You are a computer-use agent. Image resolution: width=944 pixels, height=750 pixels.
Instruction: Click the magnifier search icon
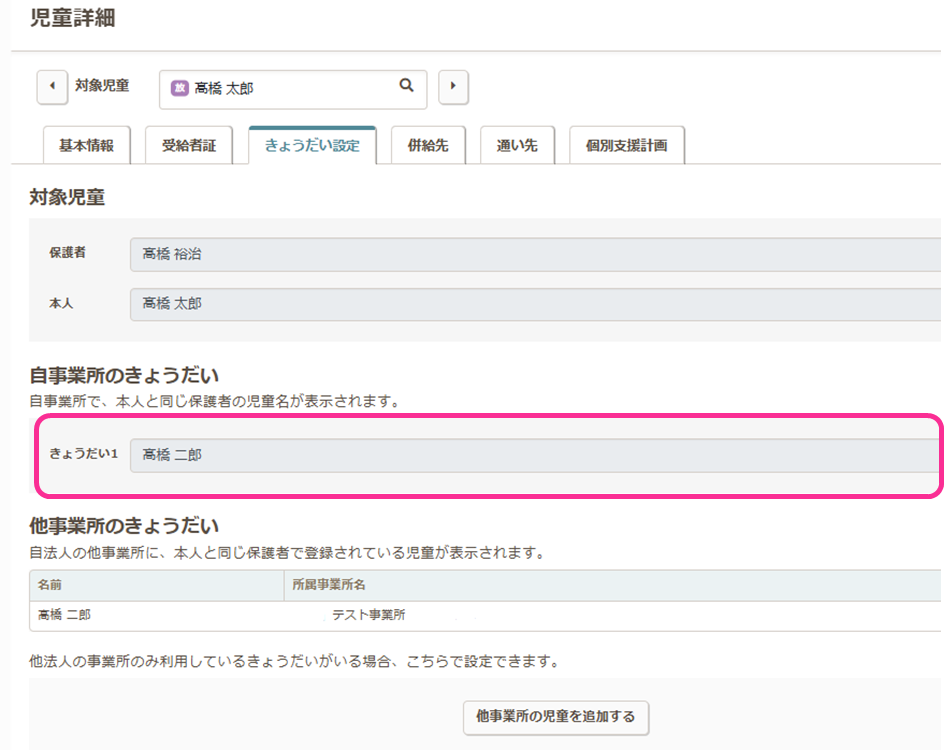(406, 86)
